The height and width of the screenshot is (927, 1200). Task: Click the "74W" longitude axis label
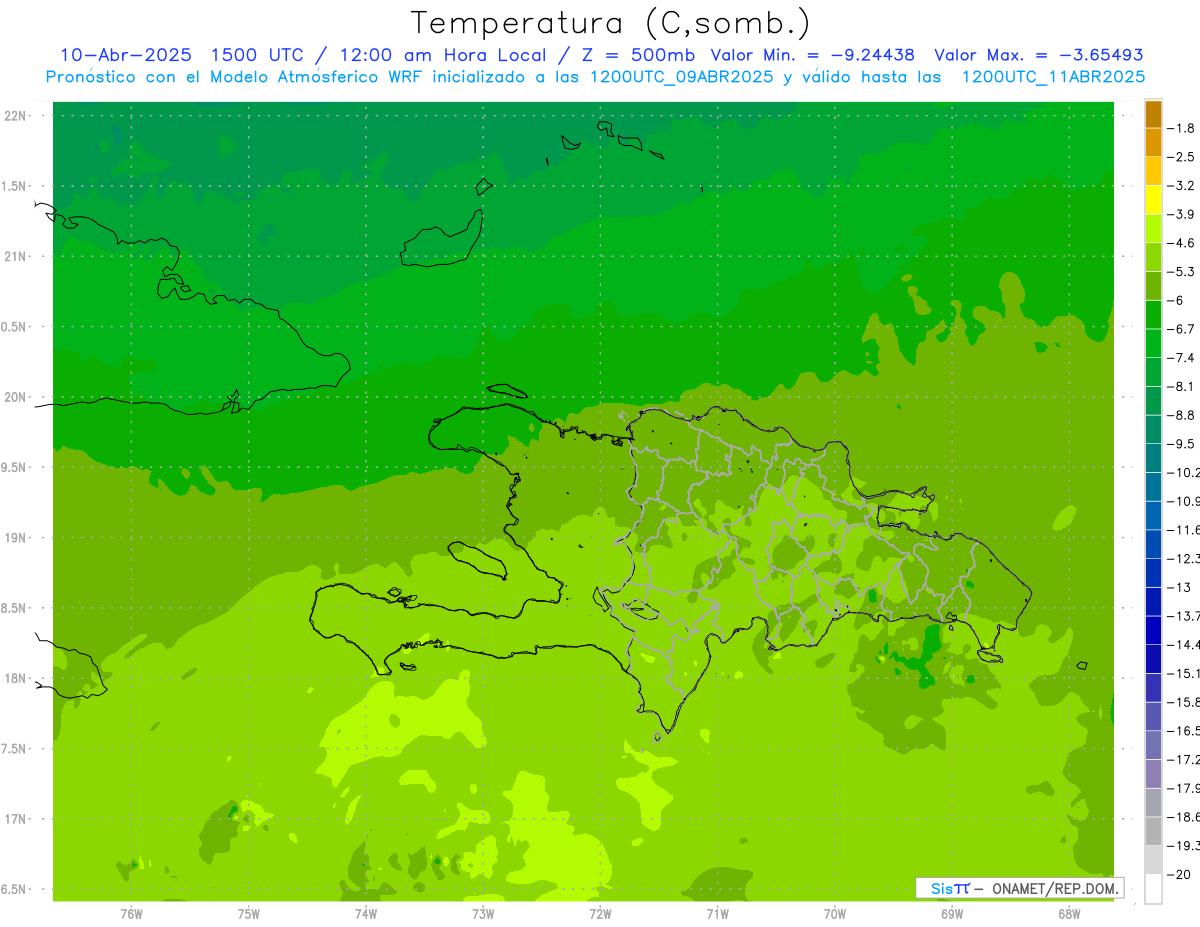365,913
